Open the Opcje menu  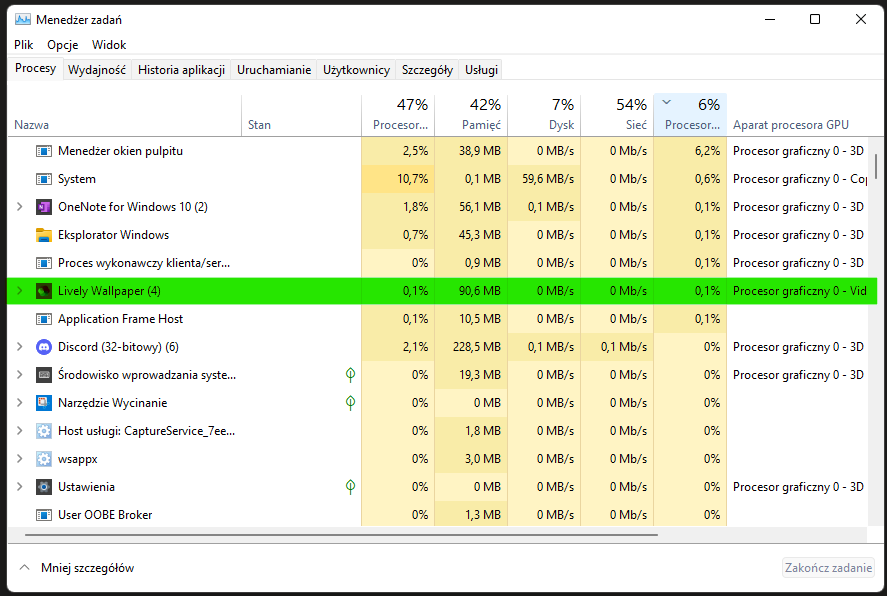(x=62, y=44)
